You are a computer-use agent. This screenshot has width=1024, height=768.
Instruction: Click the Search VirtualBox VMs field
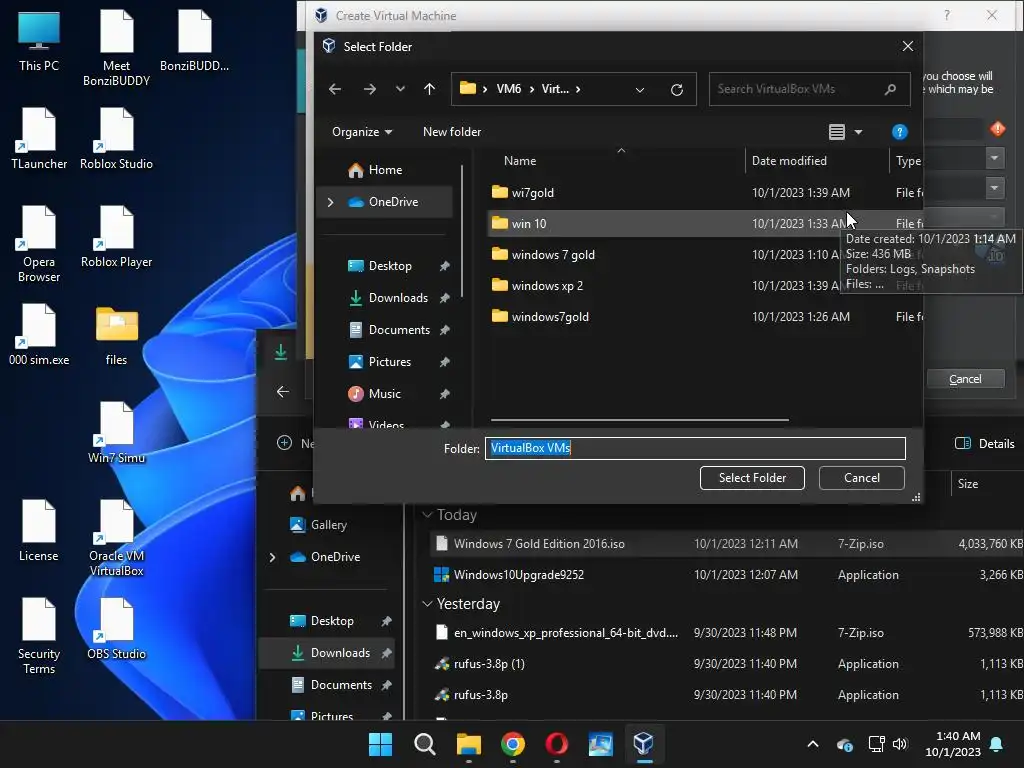click(x=808, y=89)
